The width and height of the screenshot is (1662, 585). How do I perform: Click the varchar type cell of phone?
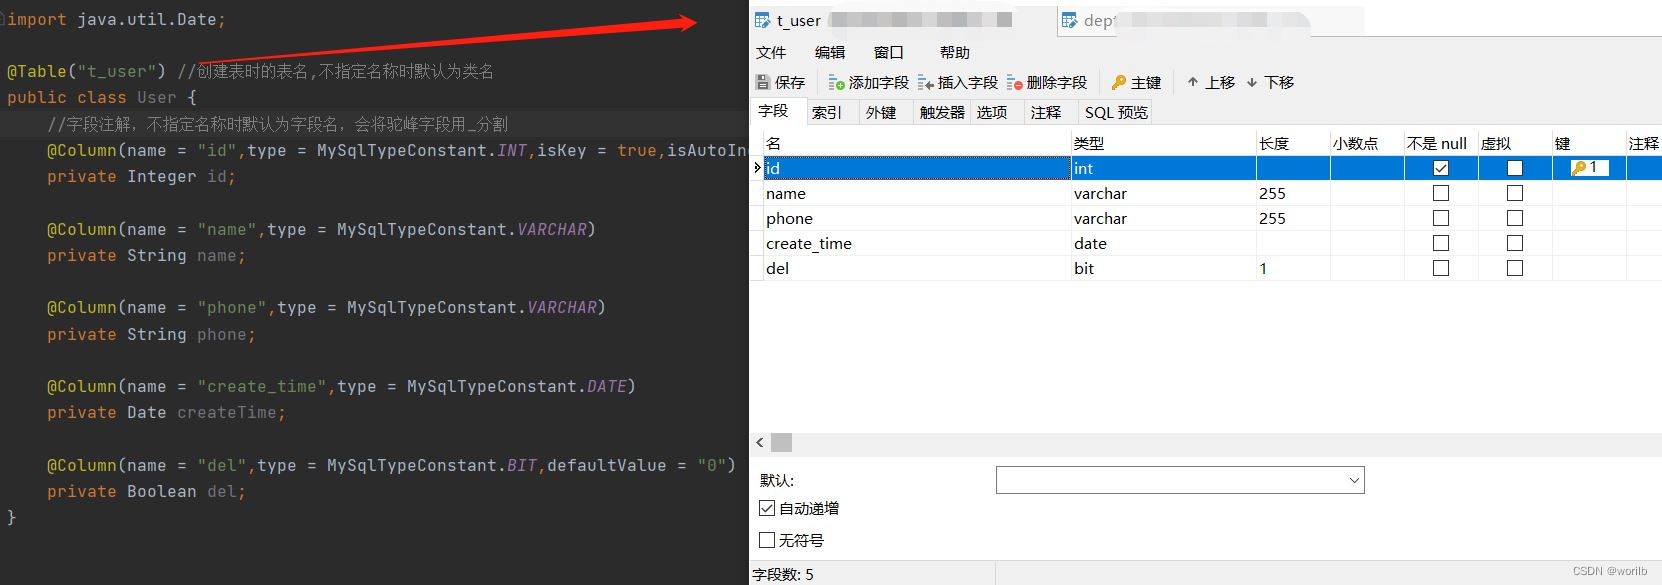coord(1163,218)
